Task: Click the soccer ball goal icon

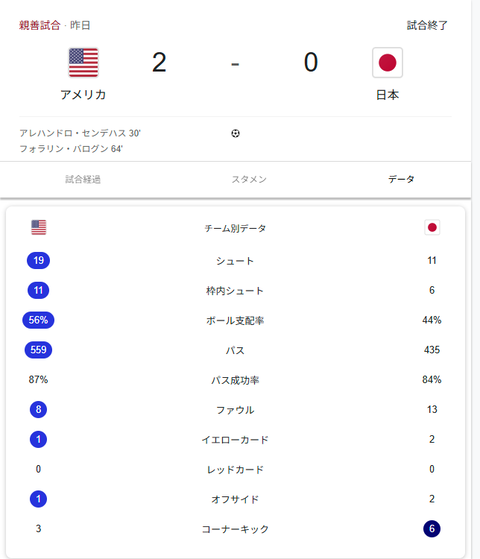Action: (235, 133)
